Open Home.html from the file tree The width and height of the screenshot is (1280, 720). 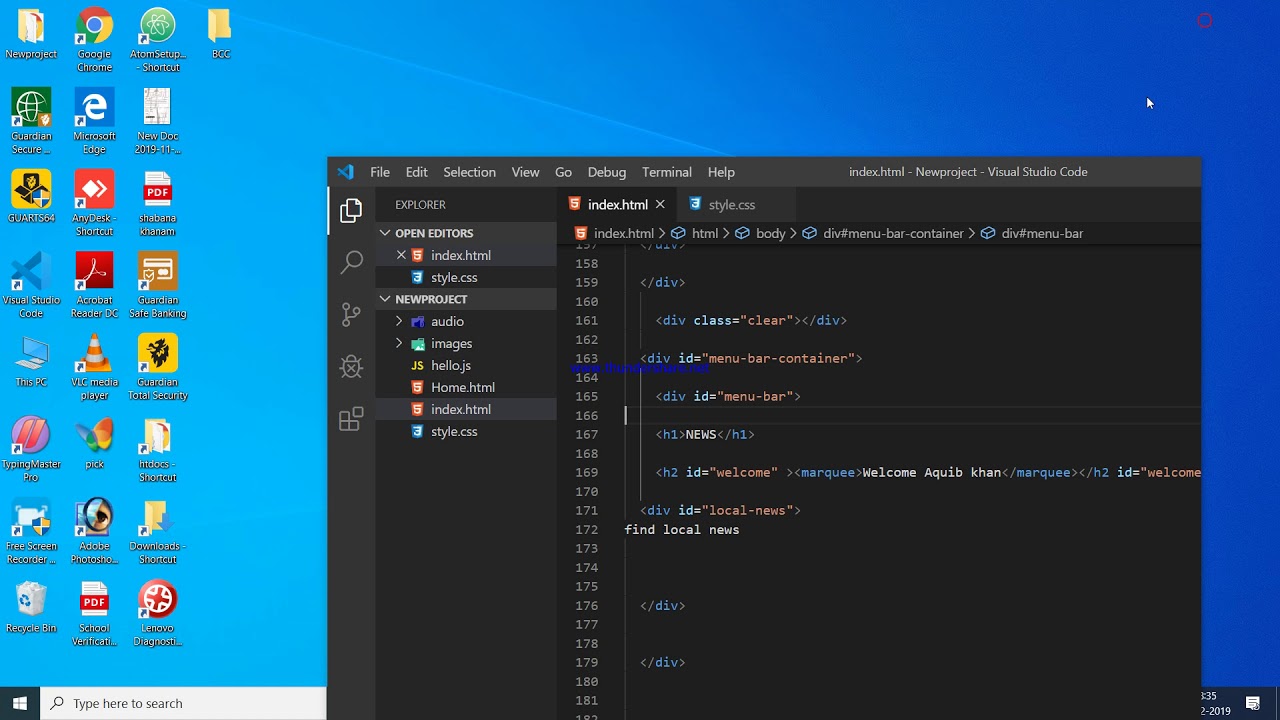tap(463, 387)
